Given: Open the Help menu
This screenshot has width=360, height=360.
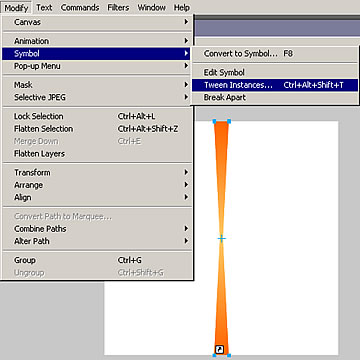Looking at the screenshot, I should pyautogui.click(x=182, y=7).
